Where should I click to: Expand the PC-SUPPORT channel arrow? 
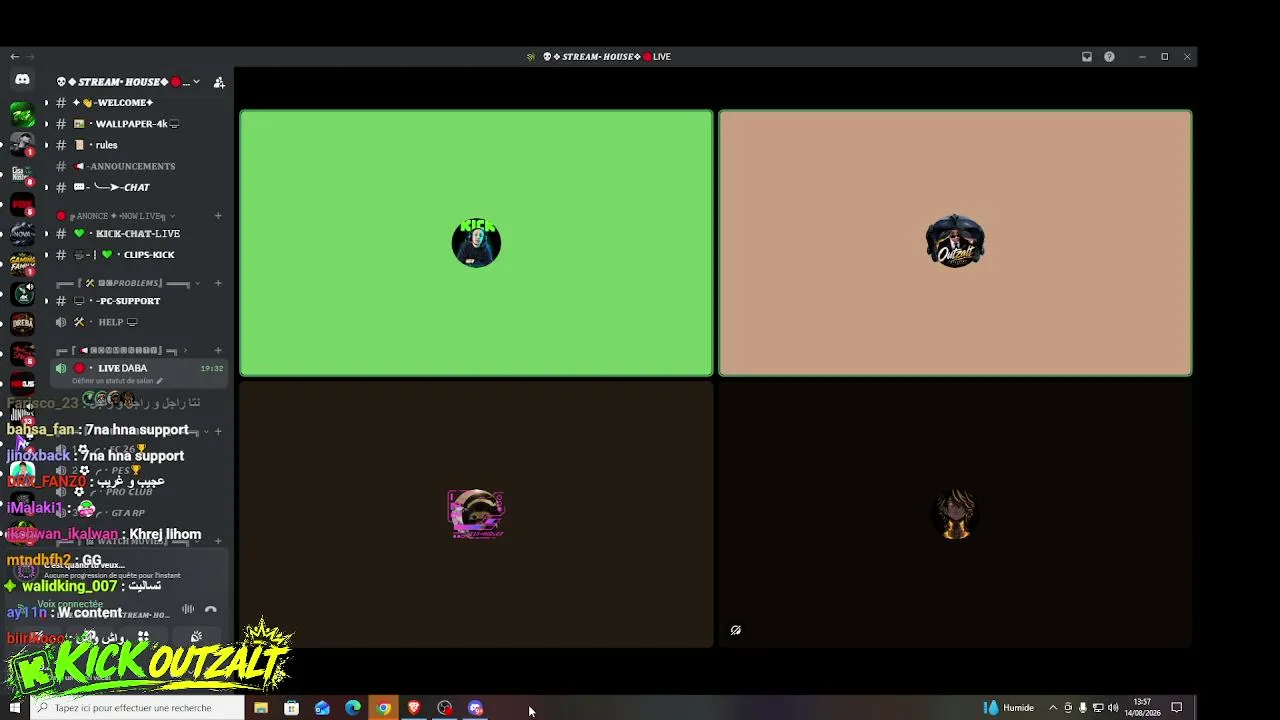point(46,301)
